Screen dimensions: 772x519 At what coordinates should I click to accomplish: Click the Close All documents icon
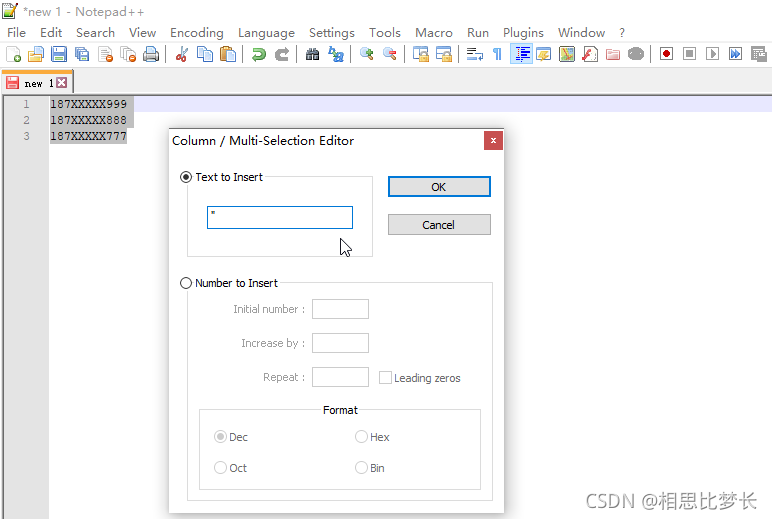click(x=128, y=54)
